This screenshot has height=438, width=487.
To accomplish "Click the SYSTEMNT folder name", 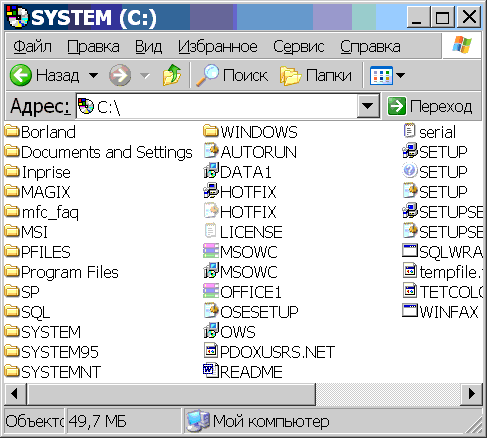I will (x=61, y=372).
